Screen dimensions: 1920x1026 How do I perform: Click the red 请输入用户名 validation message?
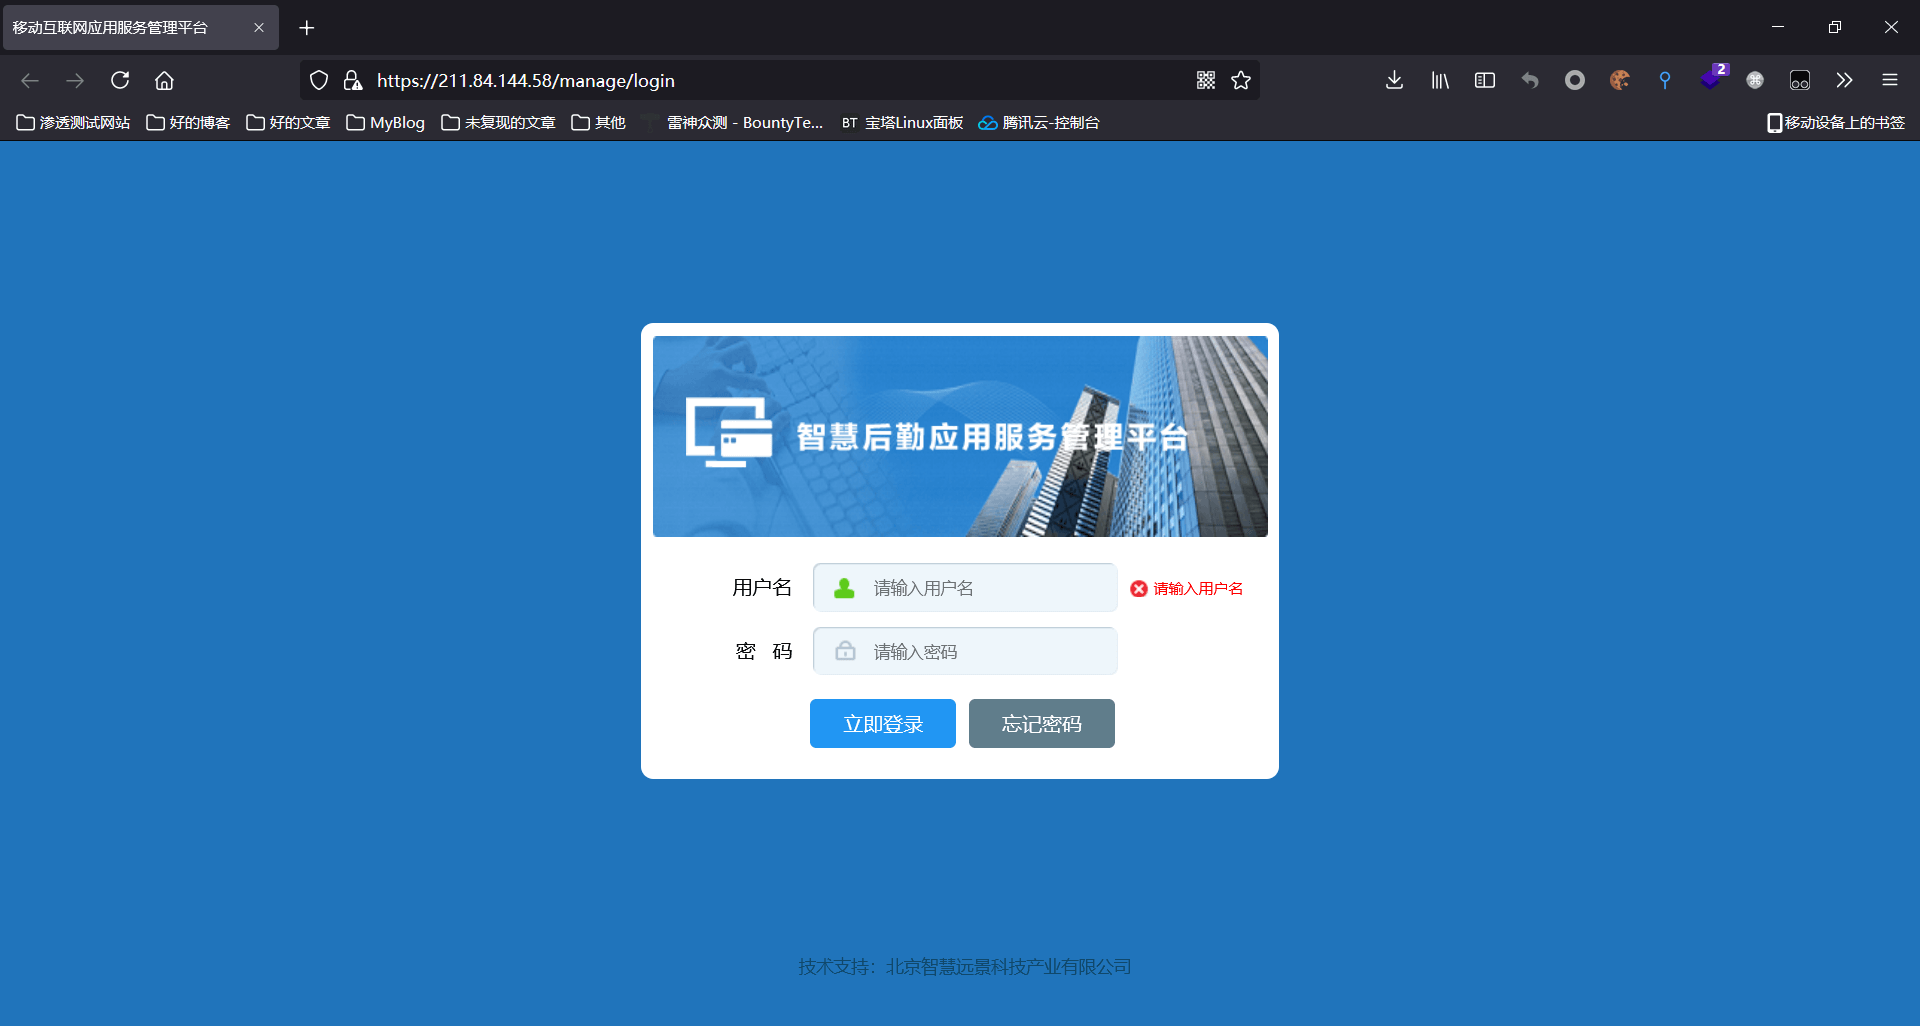click(1198, 589)
